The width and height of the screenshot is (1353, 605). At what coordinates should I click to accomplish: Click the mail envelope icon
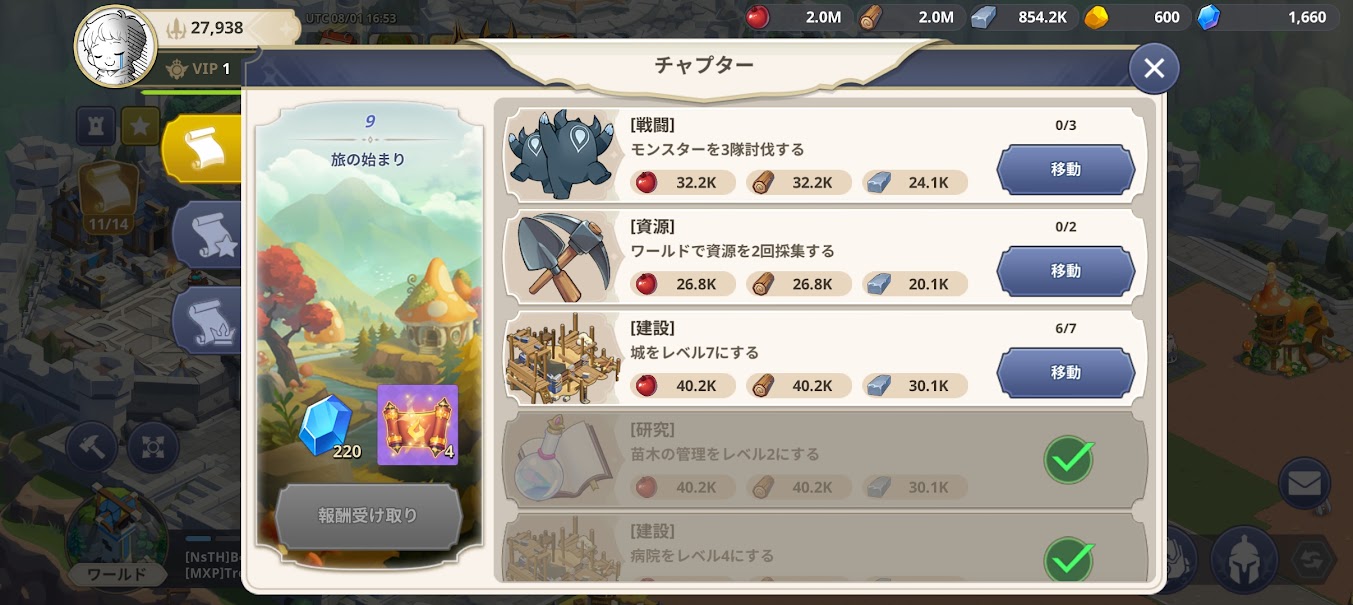point(1304,484)
